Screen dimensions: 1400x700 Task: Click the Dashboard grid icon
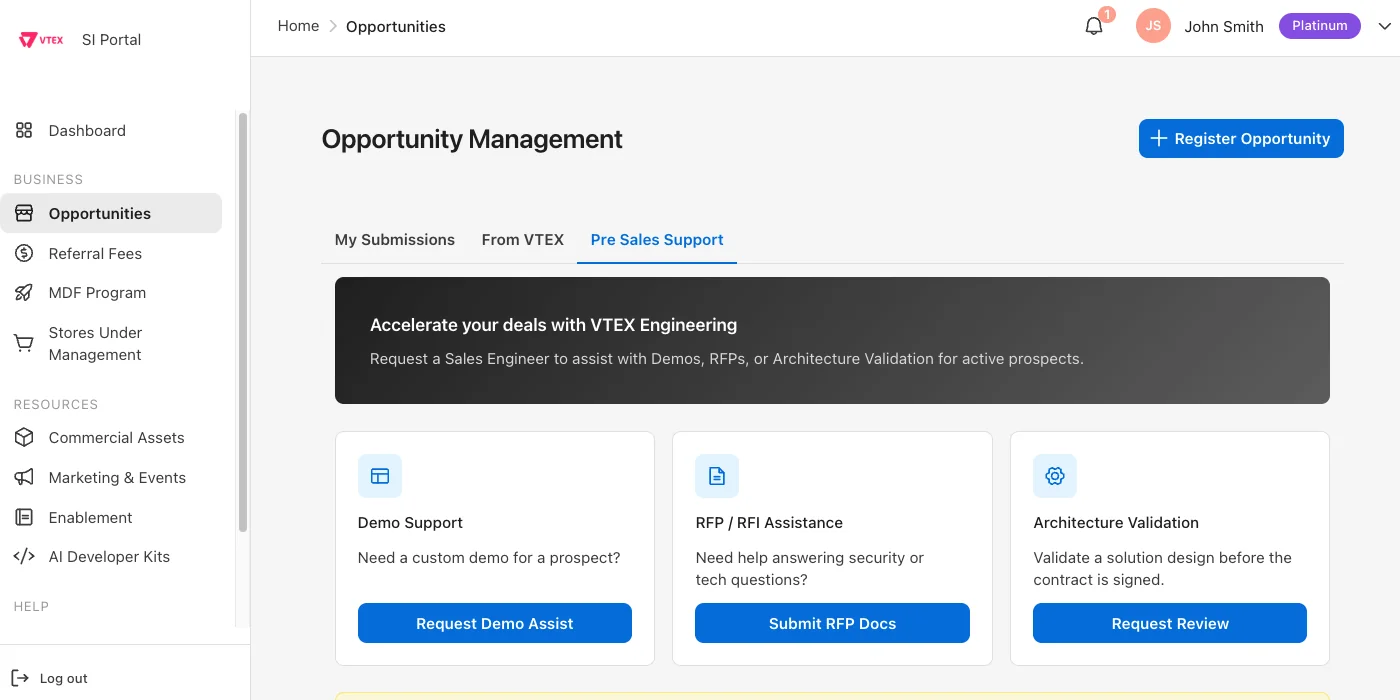pyautogui.click(x=24, y=130)
